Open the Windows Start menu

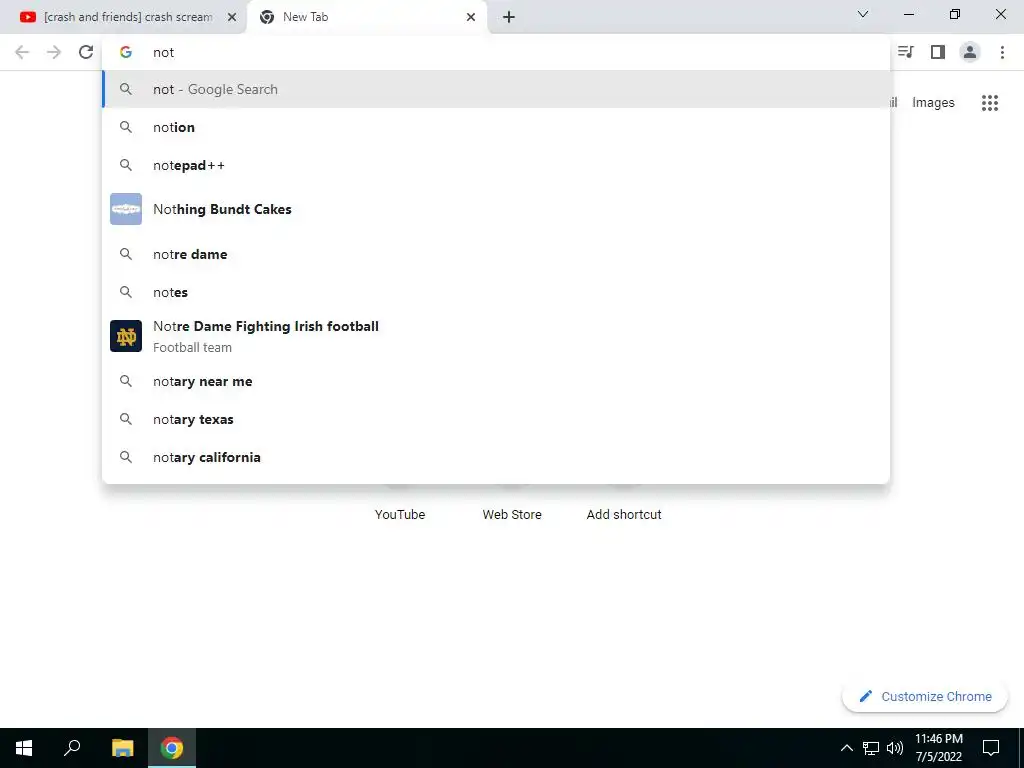24,748
